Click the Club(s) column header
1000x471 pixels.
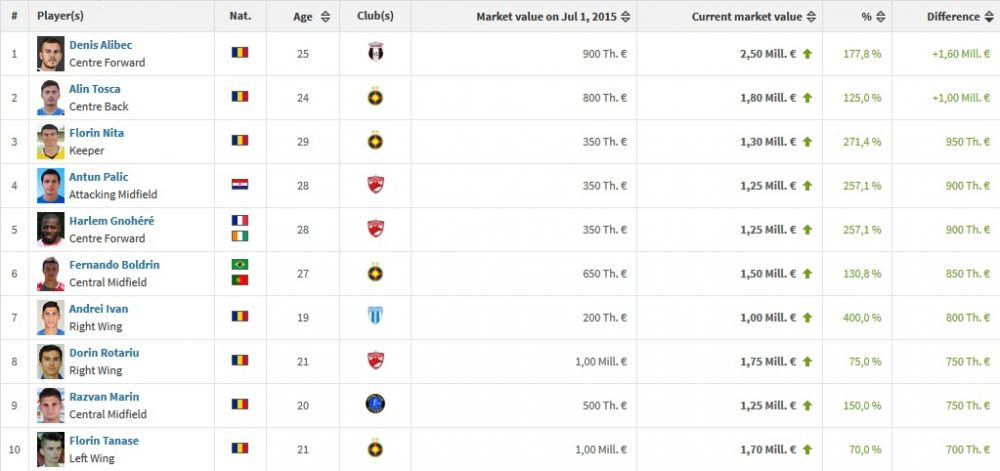click(375, 17)
